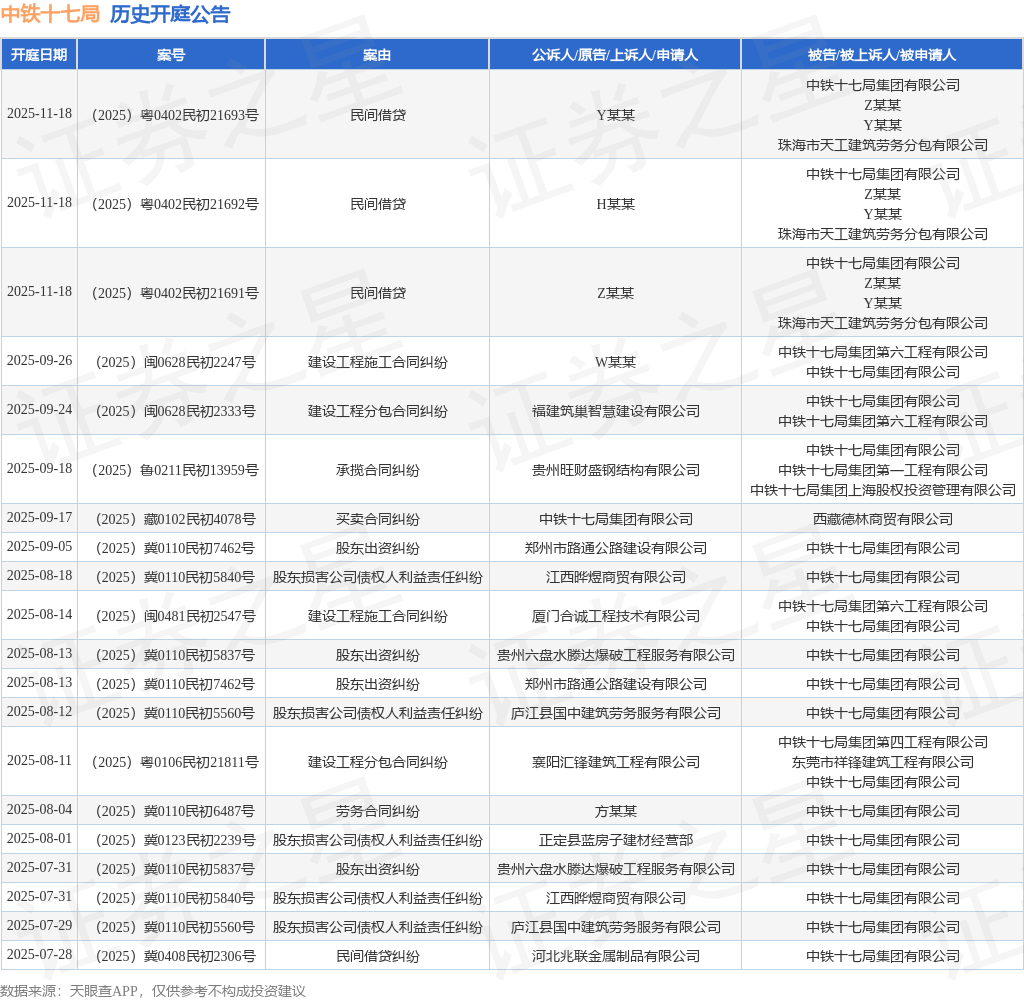Click date 2025-08-04 cell

(39, 809)
